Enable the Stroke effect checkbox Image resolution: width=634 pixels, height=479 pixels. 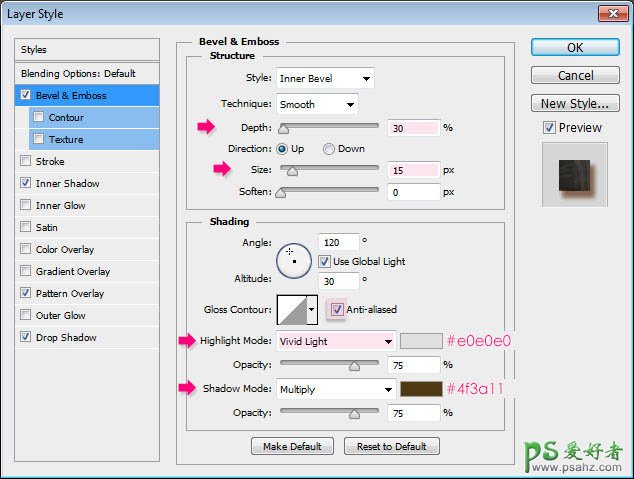[25, 161]
